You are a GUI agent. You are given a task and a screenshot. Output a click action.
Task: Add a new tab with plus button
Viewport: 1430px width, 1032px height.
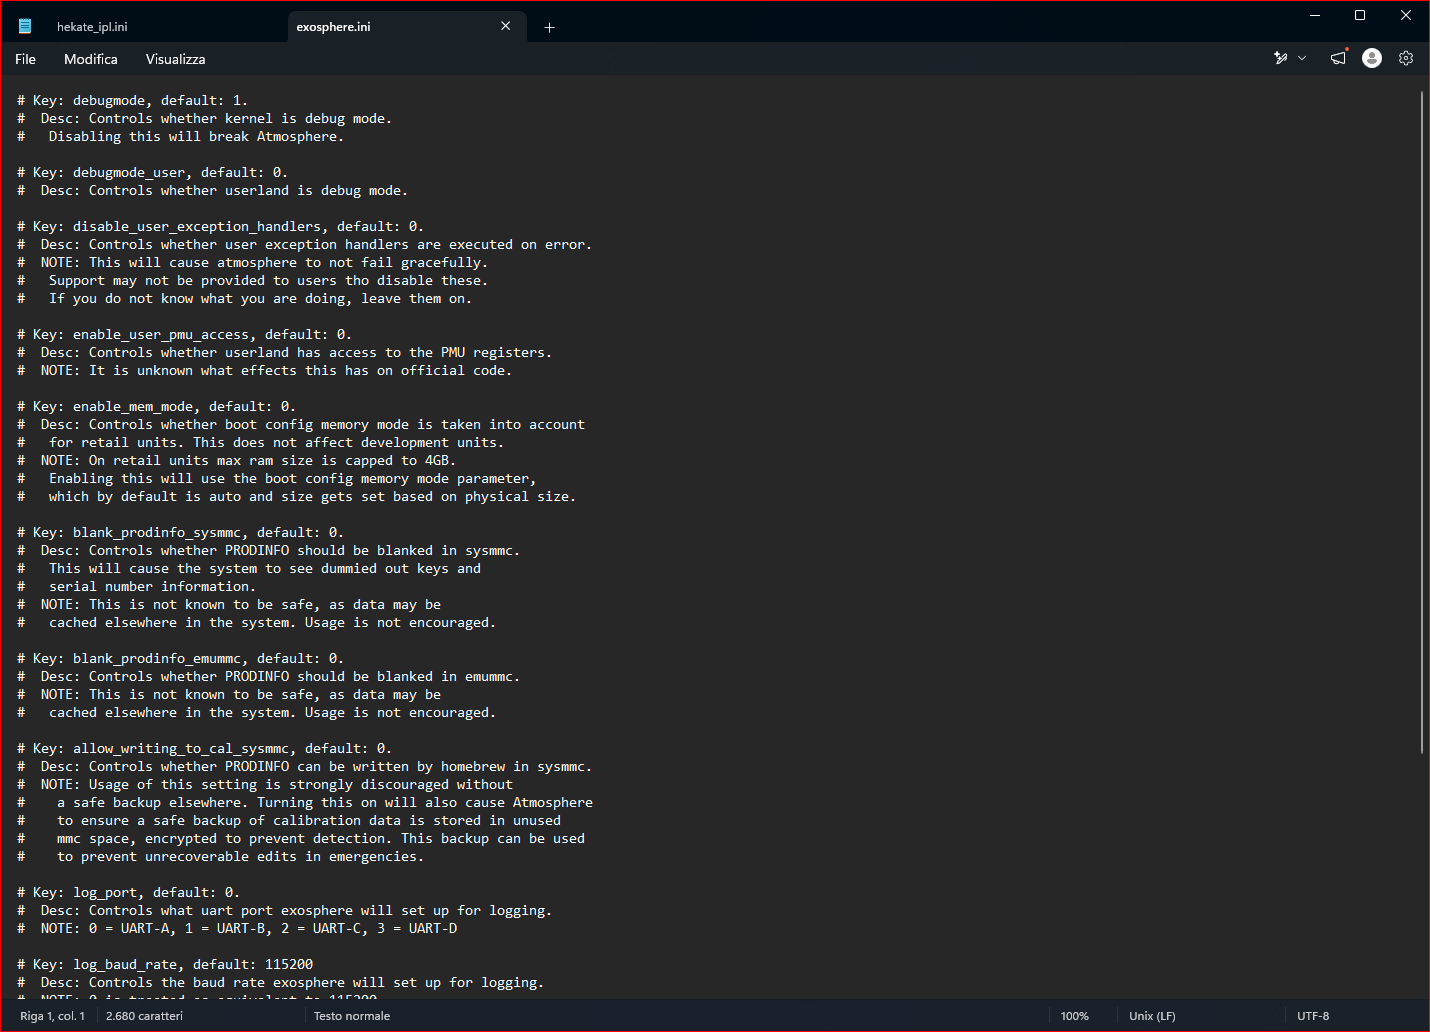(x=549, y=27)
